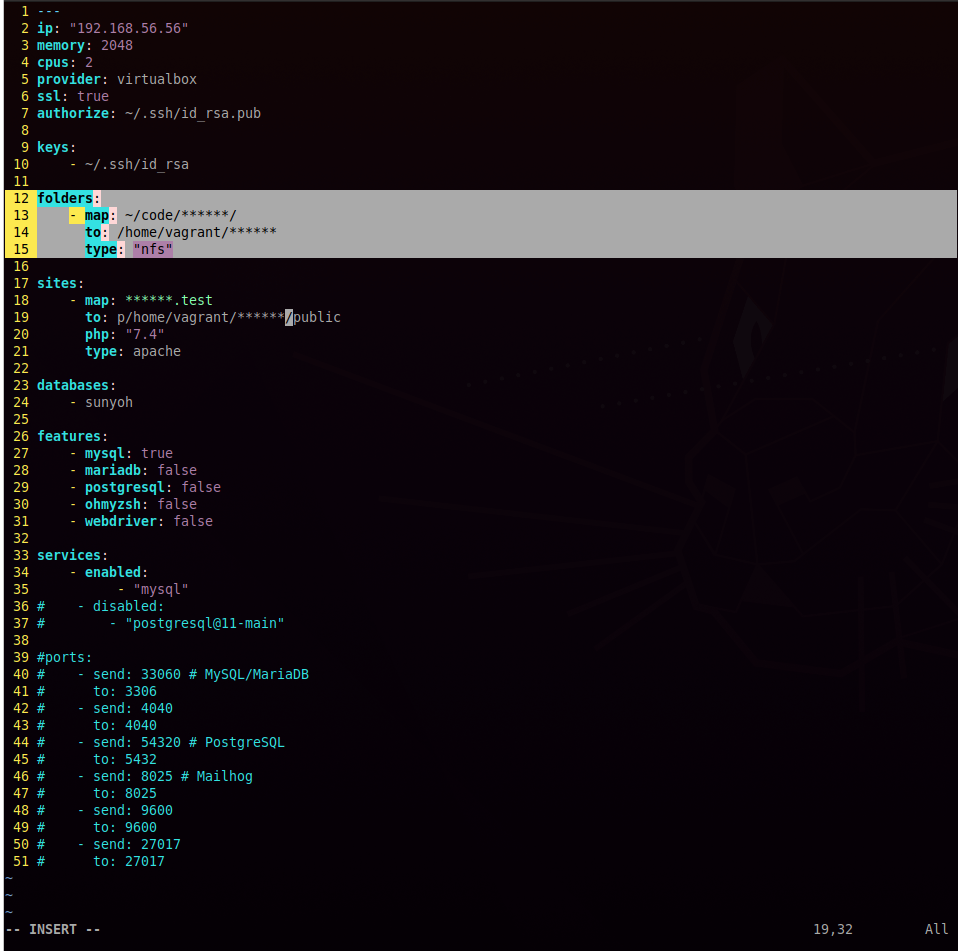Click the database name sunyoh

pos(109,403)
